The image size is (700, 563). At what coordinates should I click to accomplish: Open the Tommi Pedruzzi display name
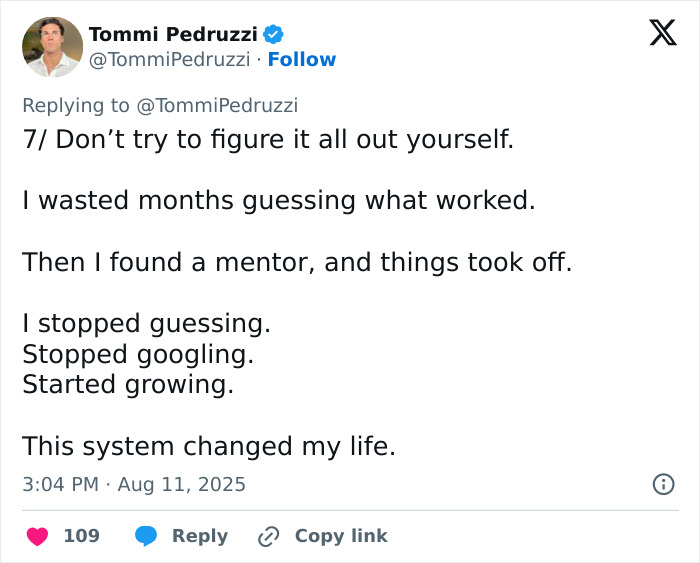[173, 34]
